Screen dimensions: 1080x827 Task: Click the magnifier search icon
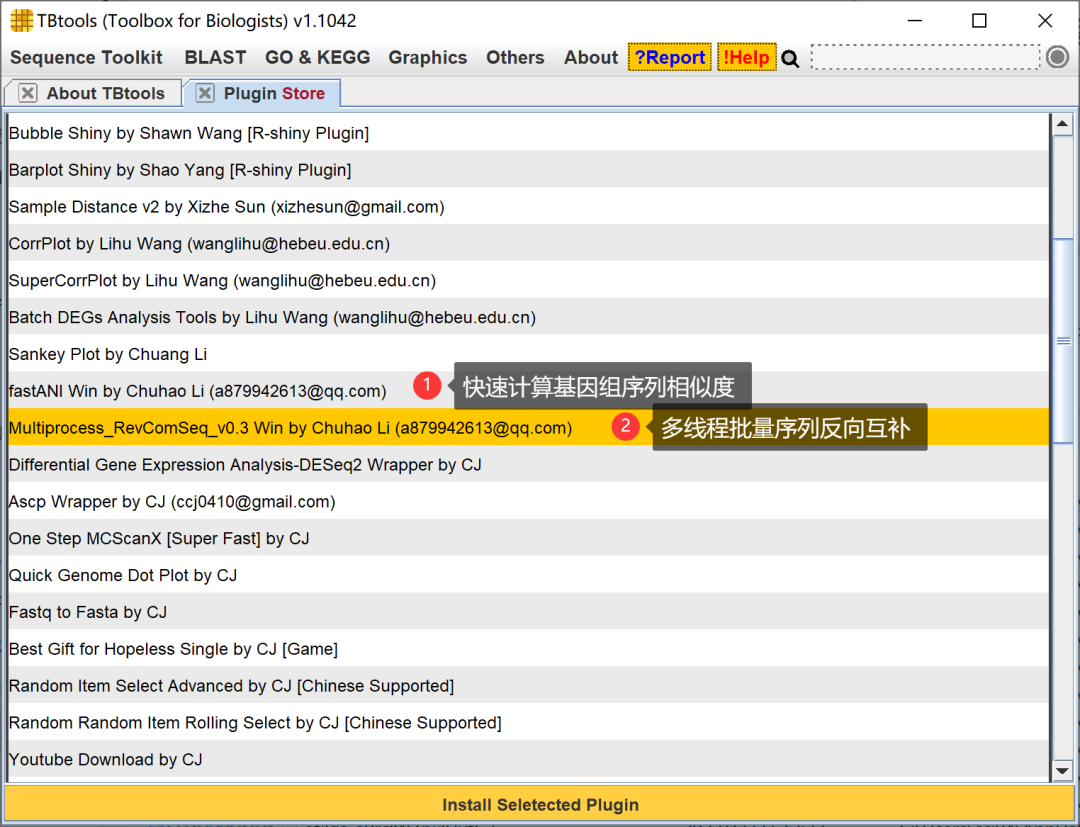791,59
